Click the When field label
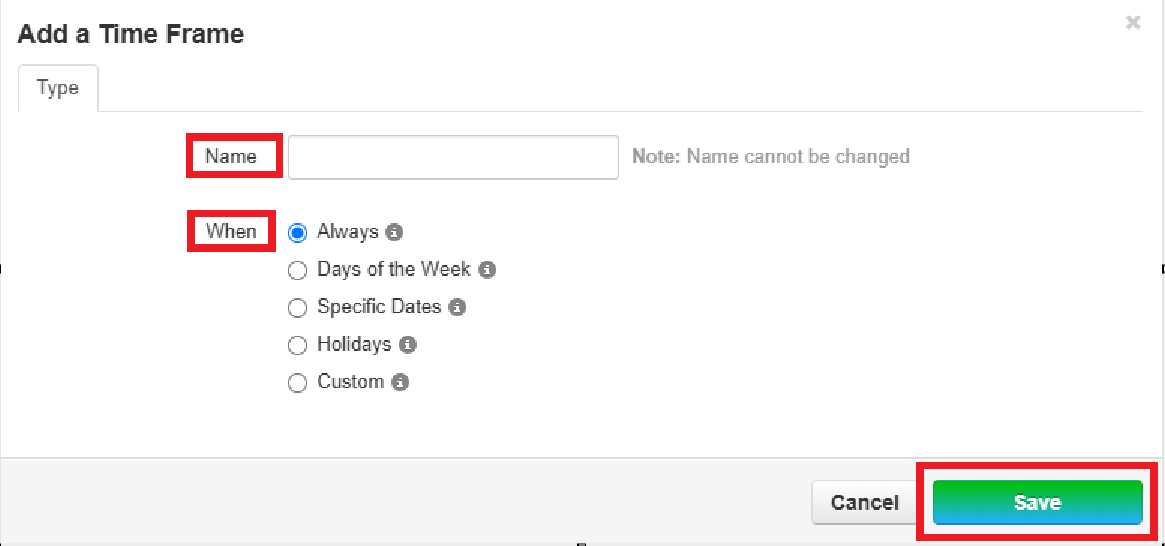Screen dimensions: 1165x546 tap(231, 231)
